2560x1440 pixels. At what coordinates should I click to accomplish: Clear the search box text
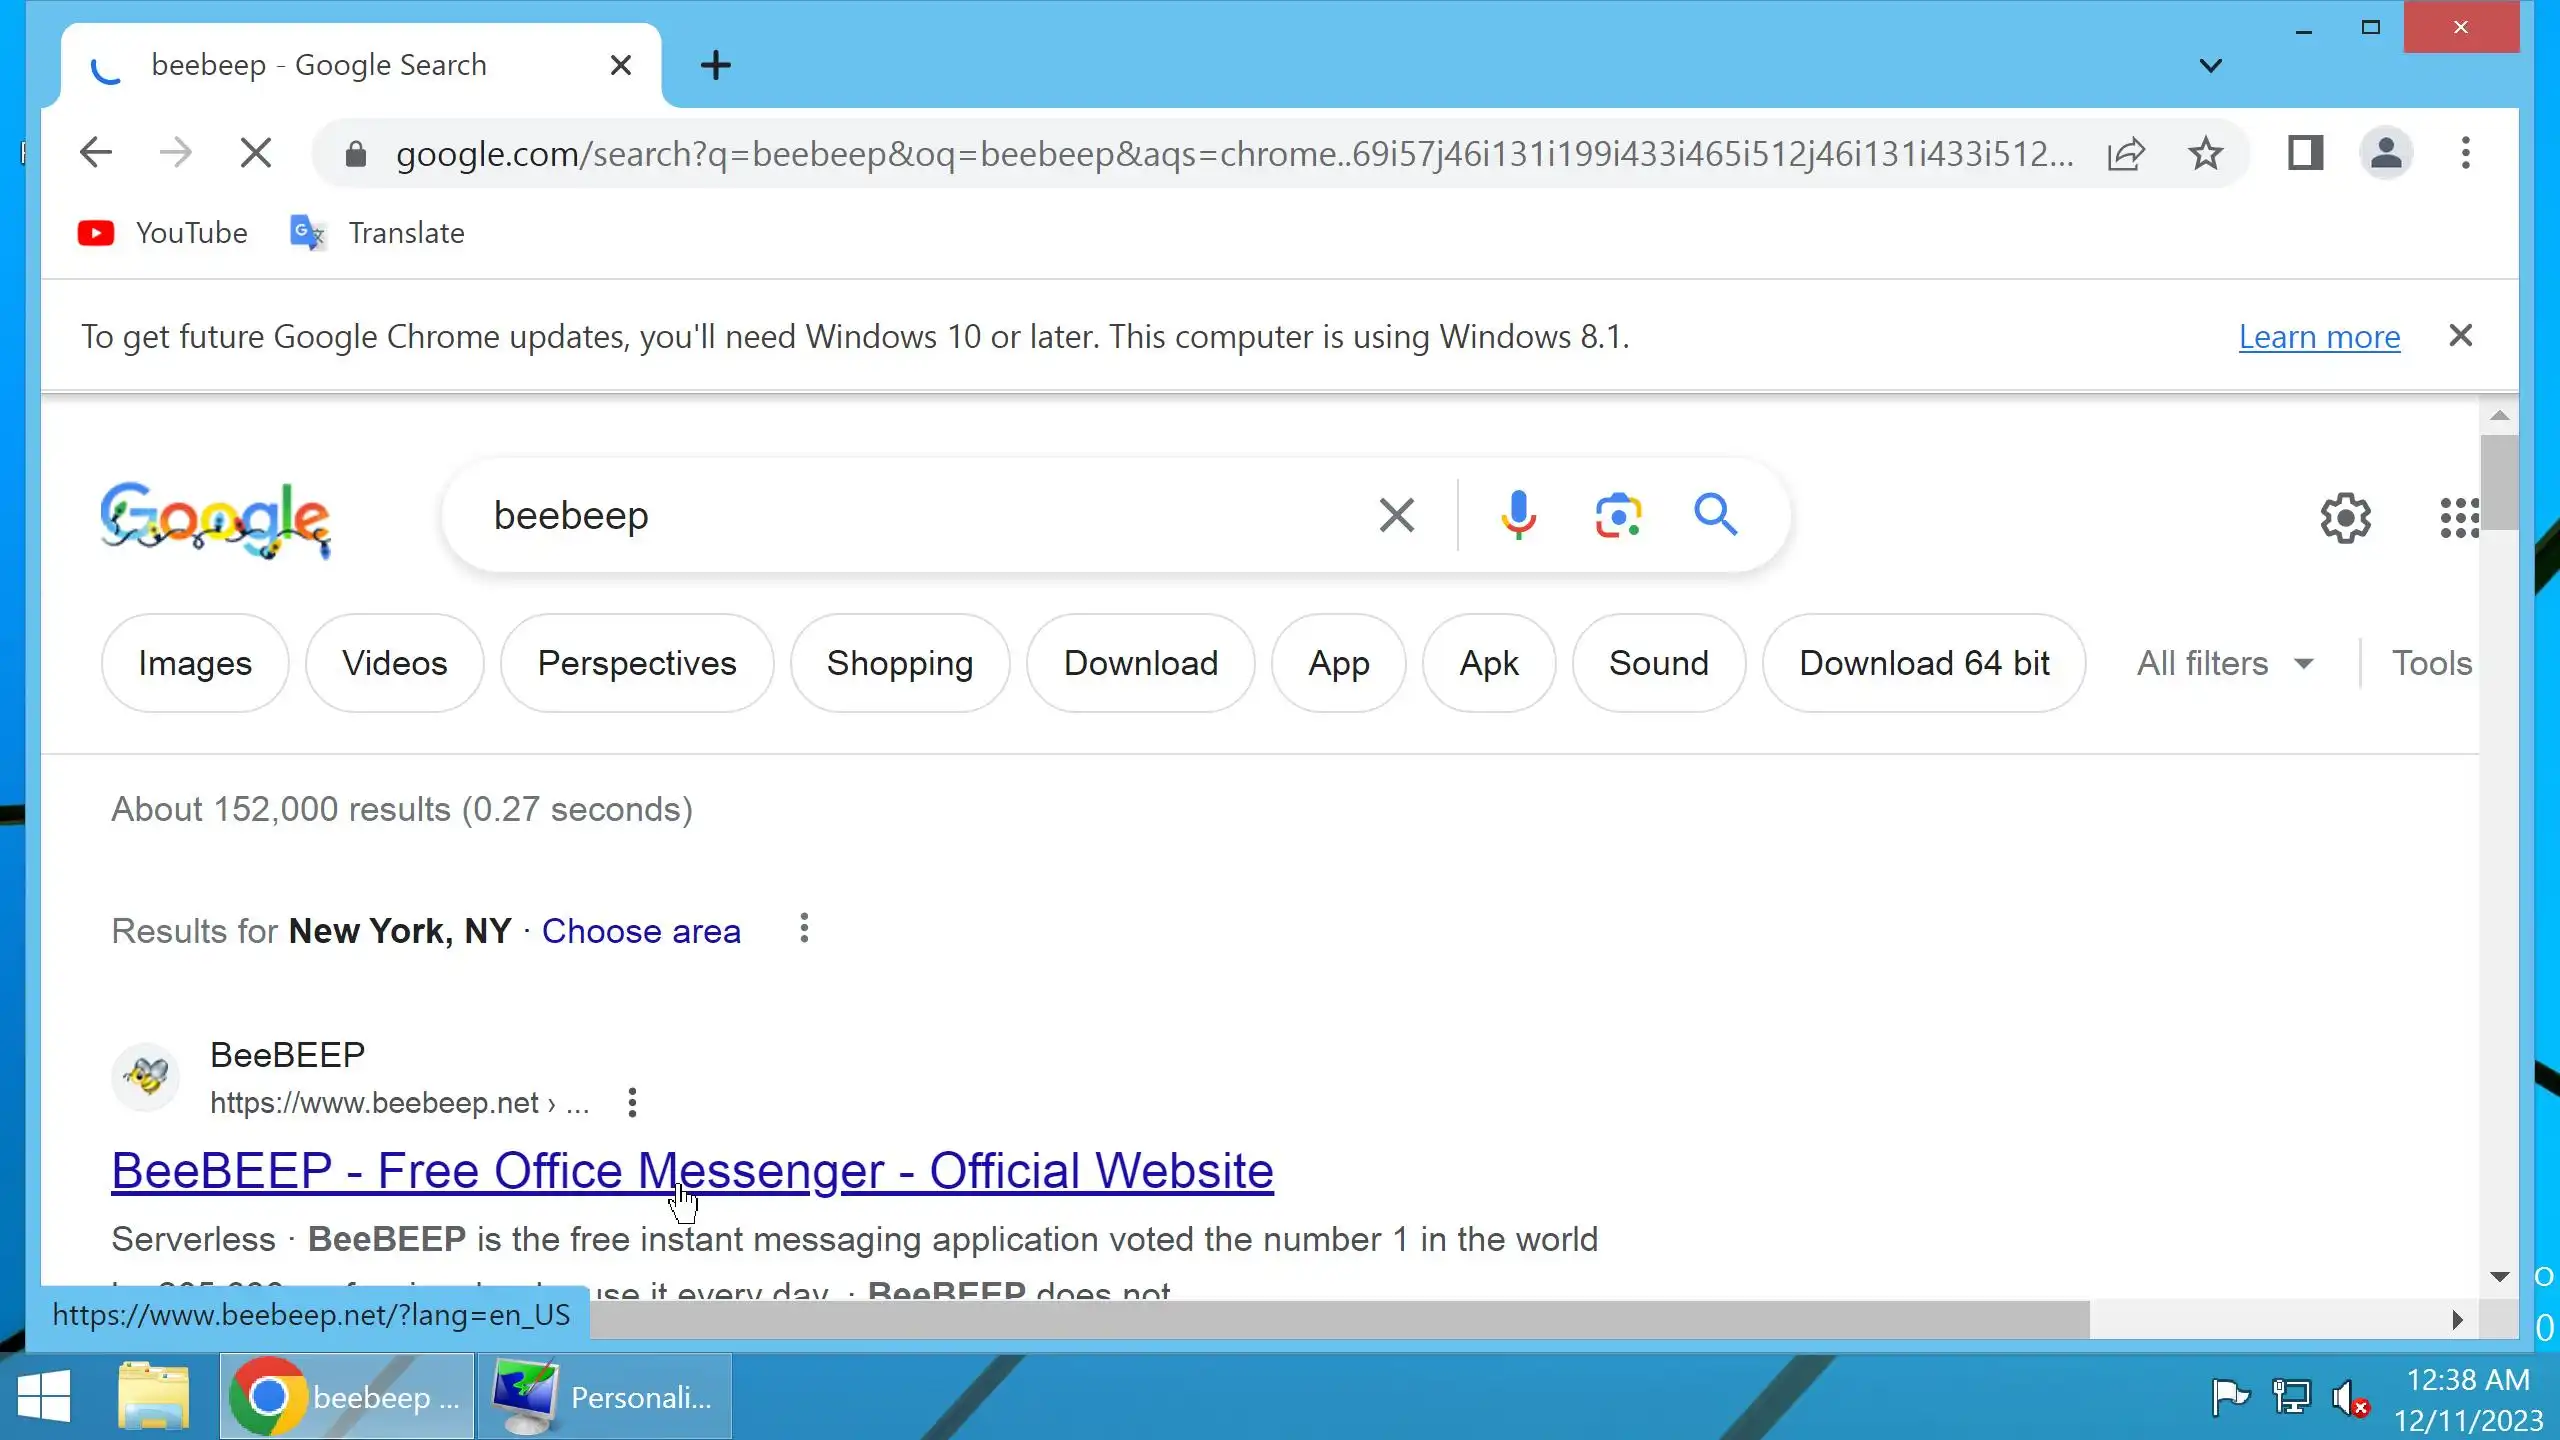pos(1396,516)
